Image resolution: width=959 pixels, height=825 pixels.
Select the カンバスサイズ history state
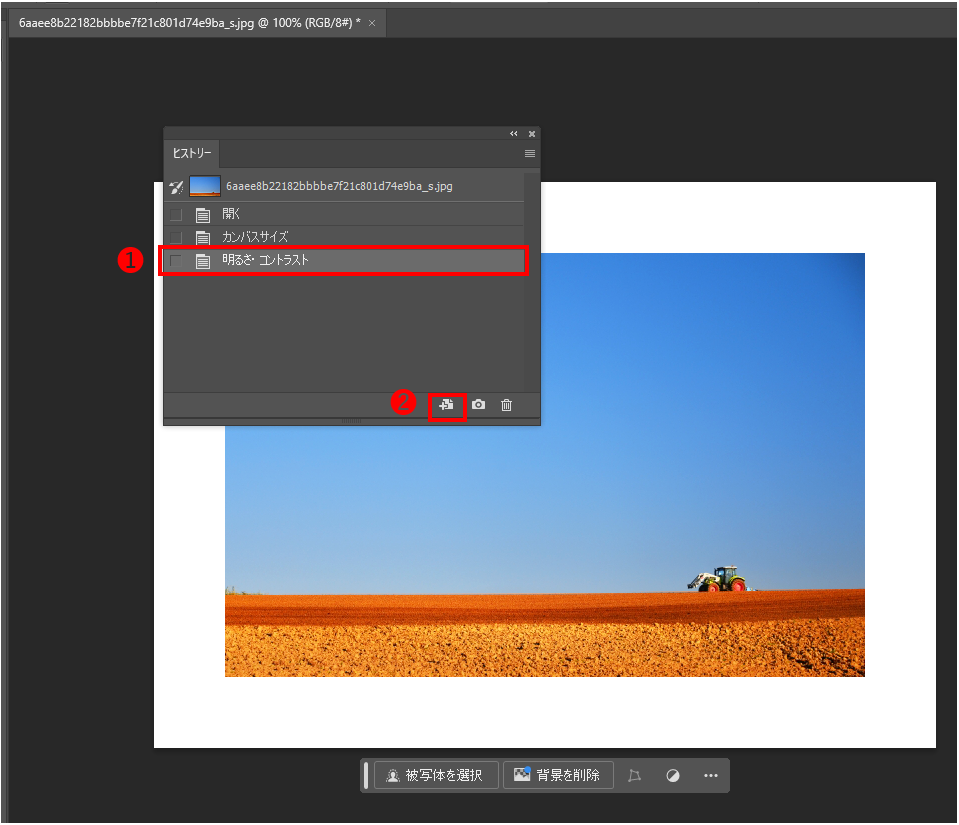click(x=255, y=237)
